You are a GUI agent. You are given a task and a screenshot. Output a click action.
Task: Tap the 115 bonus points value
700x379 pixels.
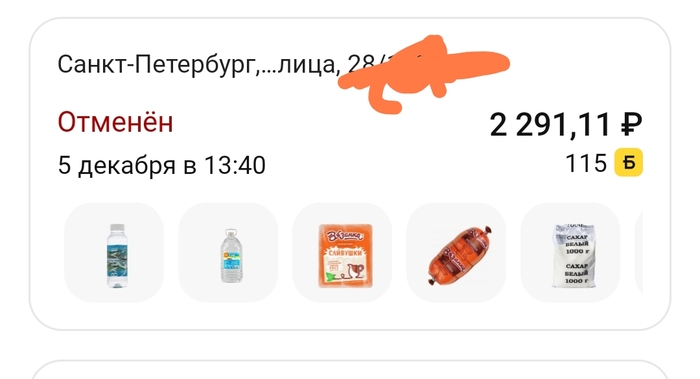[x=586, y=163]
